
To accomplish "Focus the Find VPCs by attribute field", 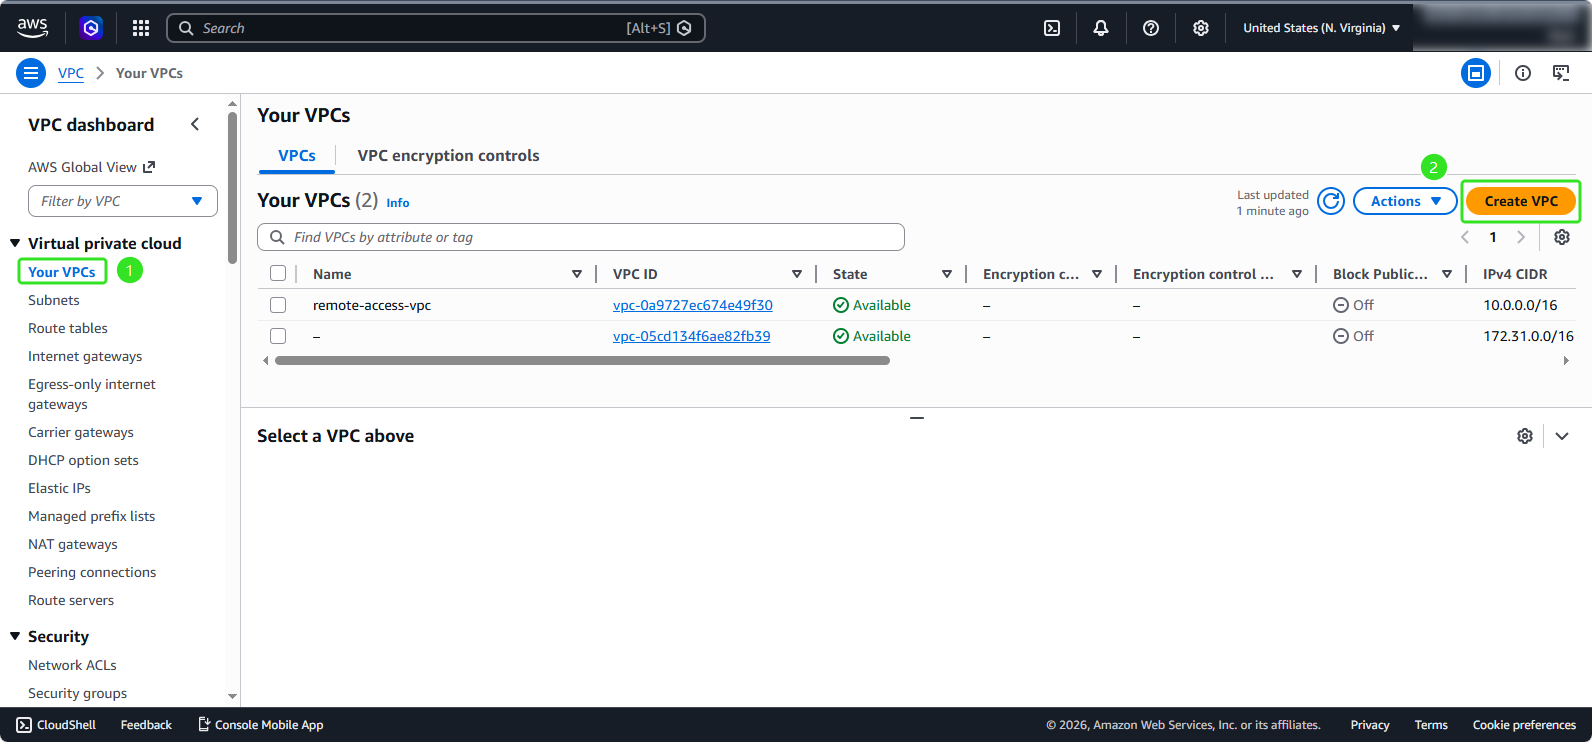I will (x=581, y=237).
